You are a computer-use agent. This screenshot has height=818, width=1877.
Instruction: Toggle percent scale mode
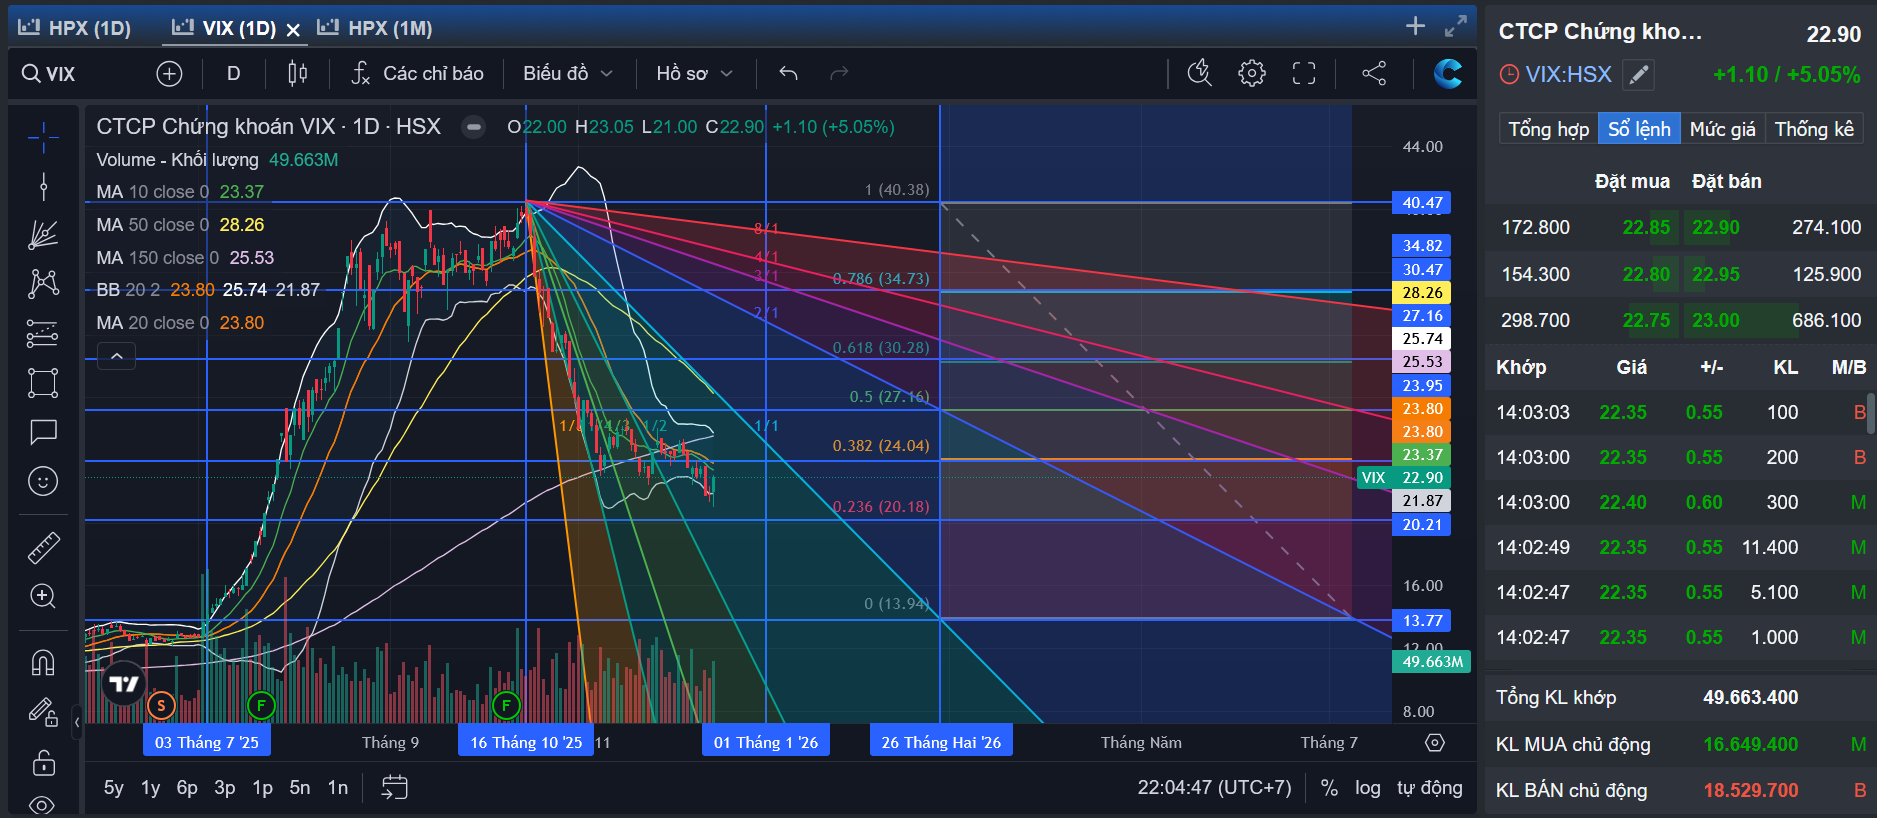[x=1329, y=788]
